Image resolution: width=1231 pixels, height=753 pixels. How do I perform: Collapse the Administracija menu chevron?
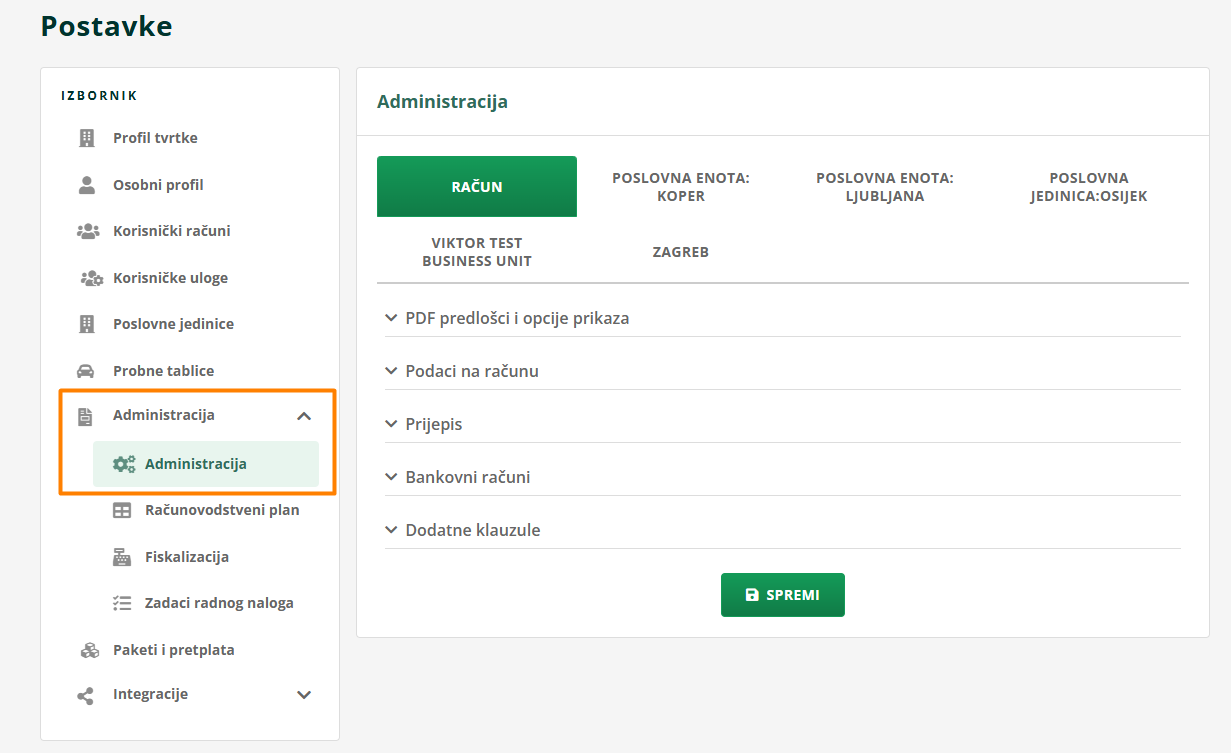tap(305, 416)
